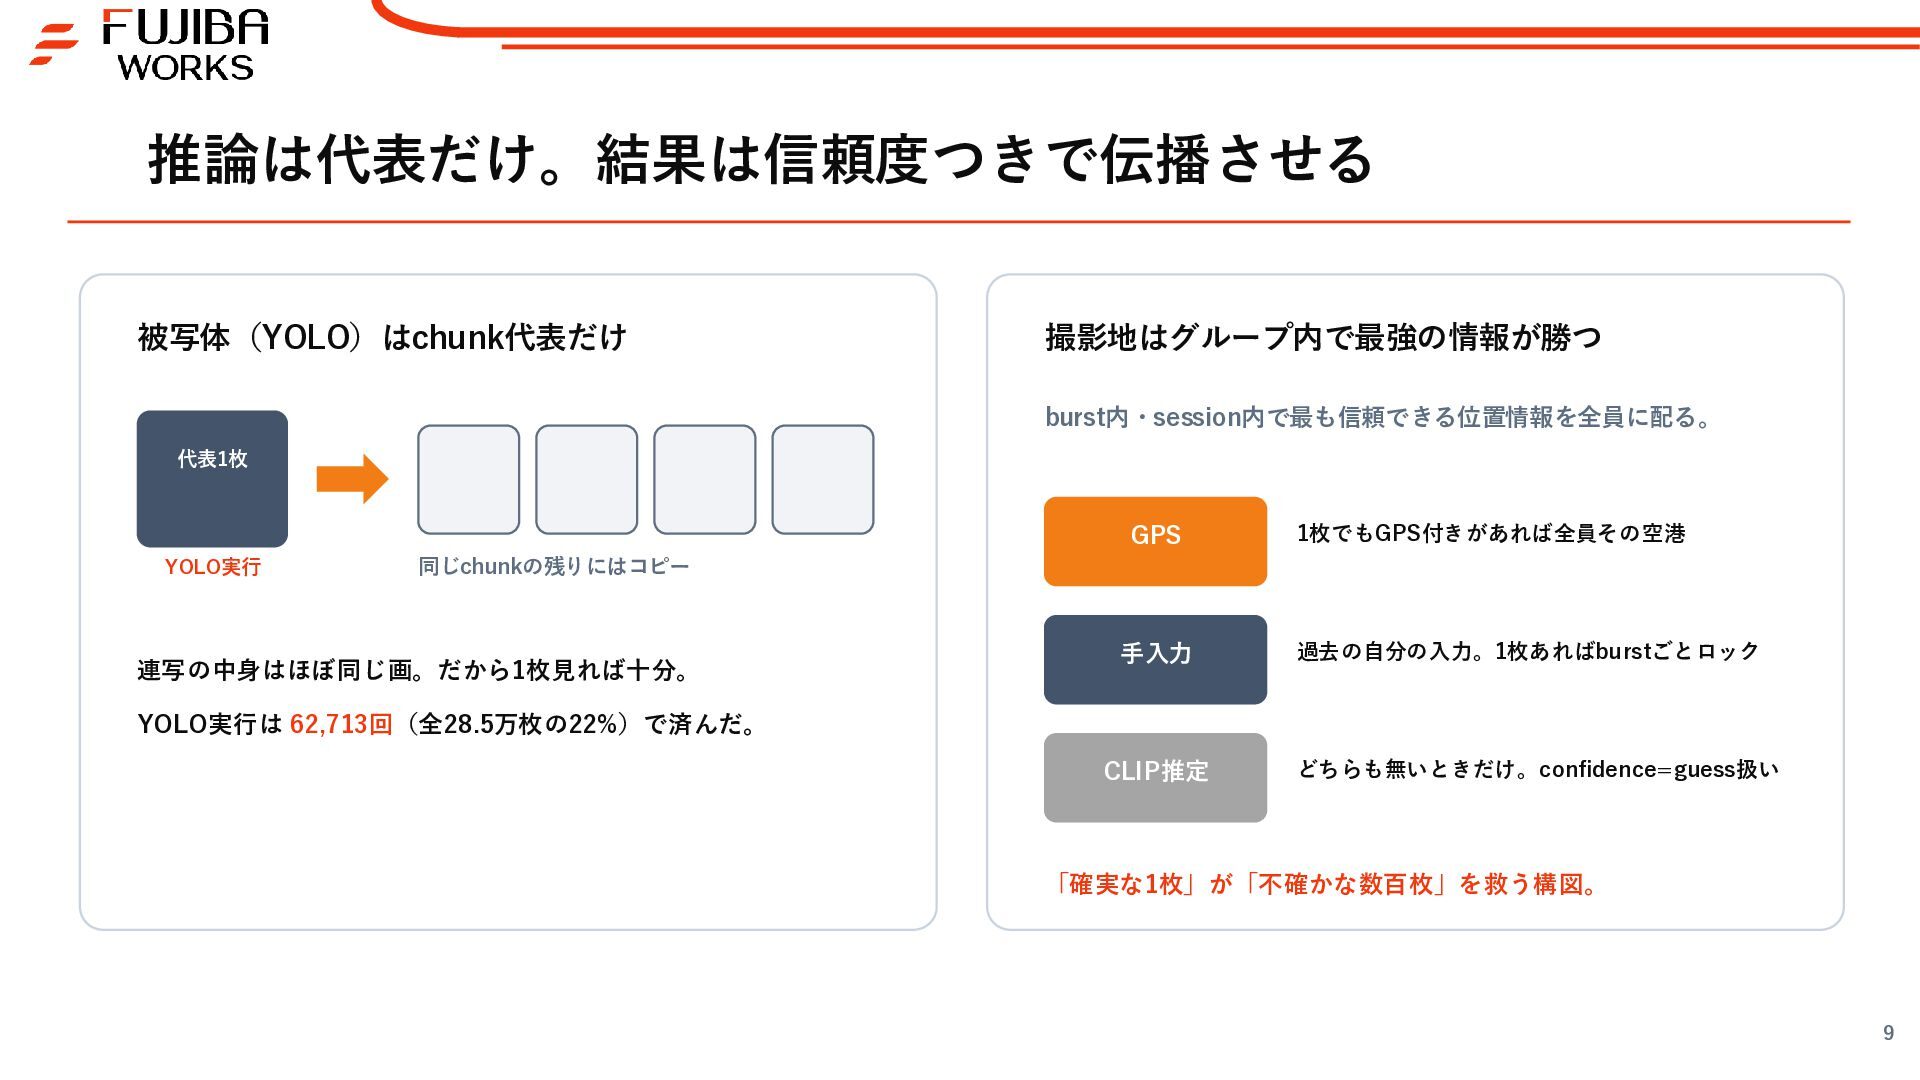
Task: Click the second empty chunk box
Action: coord(586,480)
